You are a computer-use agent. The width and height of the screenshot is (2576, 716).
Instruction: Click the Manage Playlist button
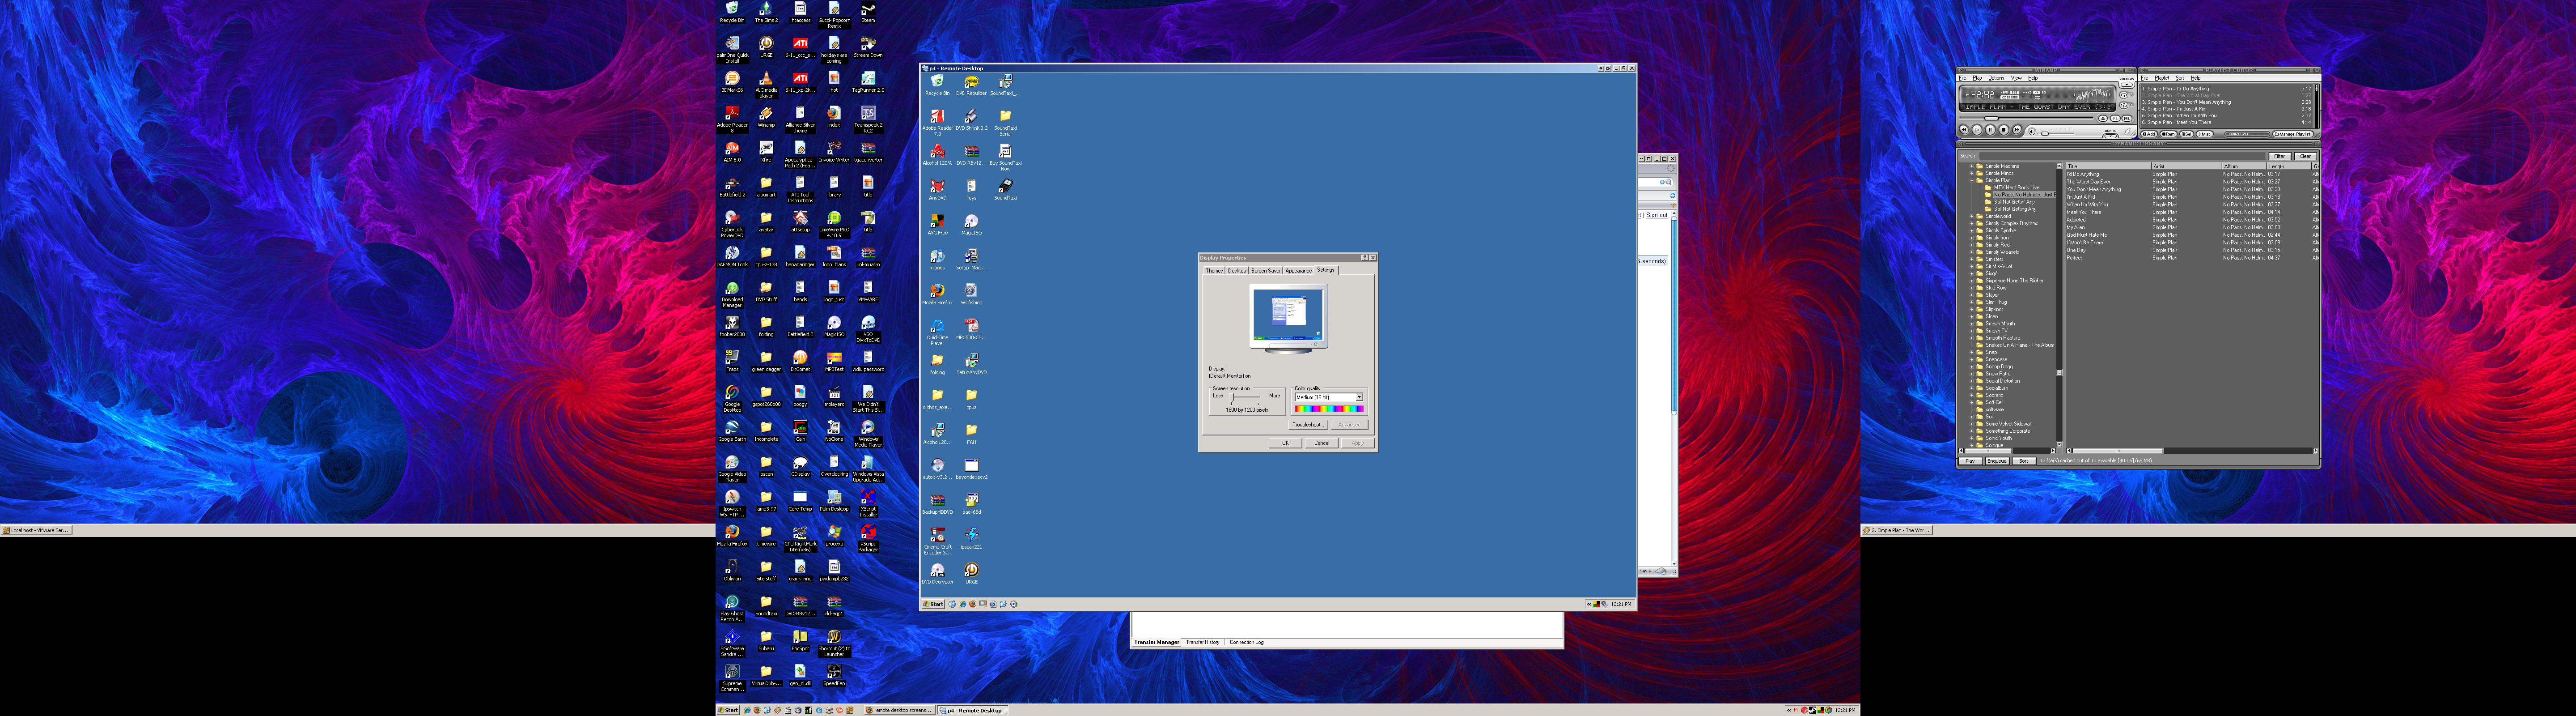(x=2292, y=134)
